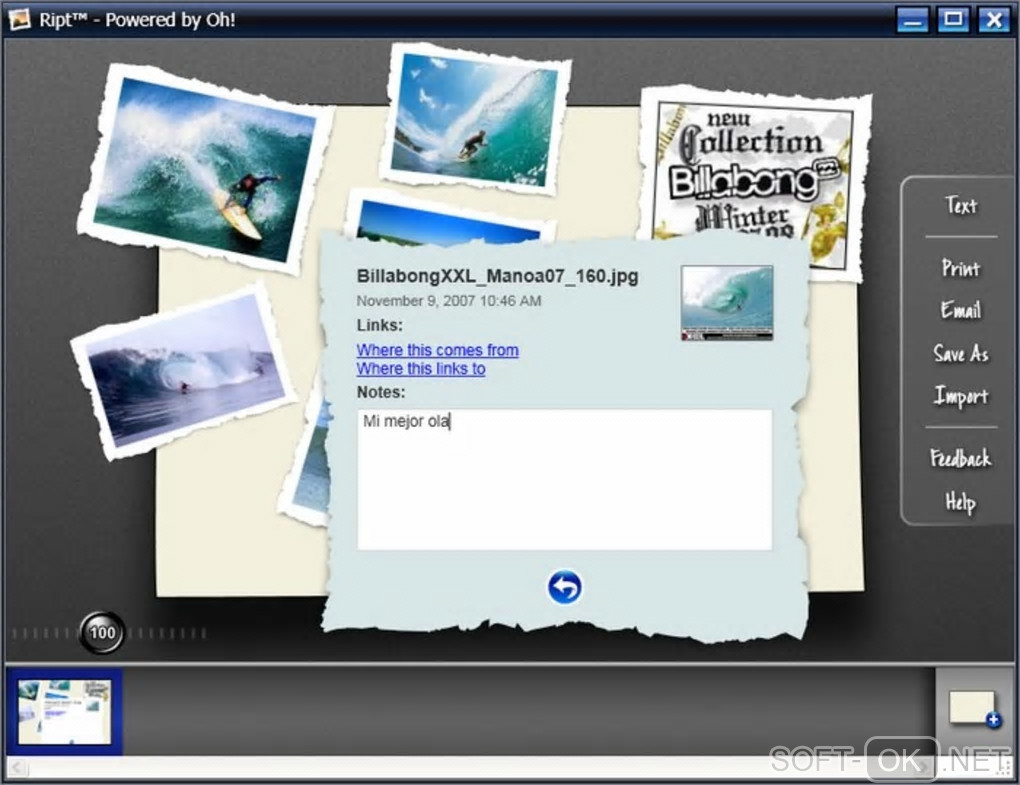
Task: Select Save As in side menu
Action: click(961, 353)
